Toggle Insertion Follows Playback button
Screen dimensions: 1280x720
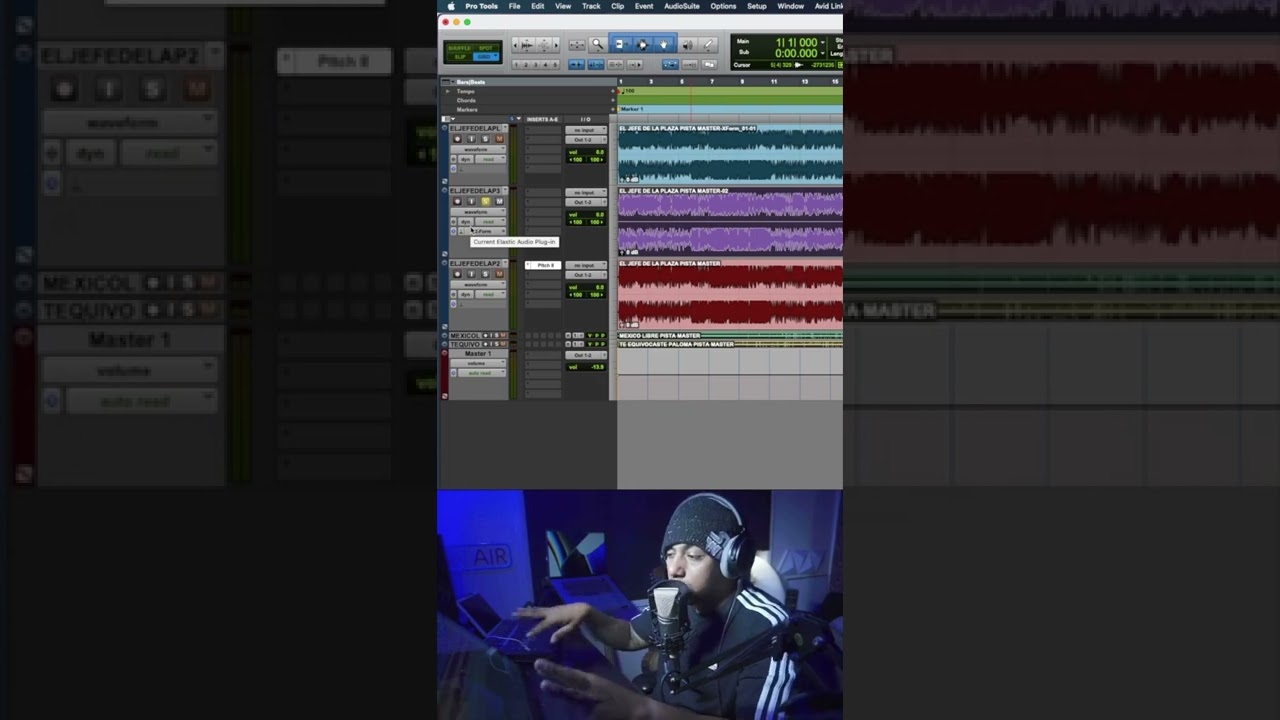pos(635,65)
